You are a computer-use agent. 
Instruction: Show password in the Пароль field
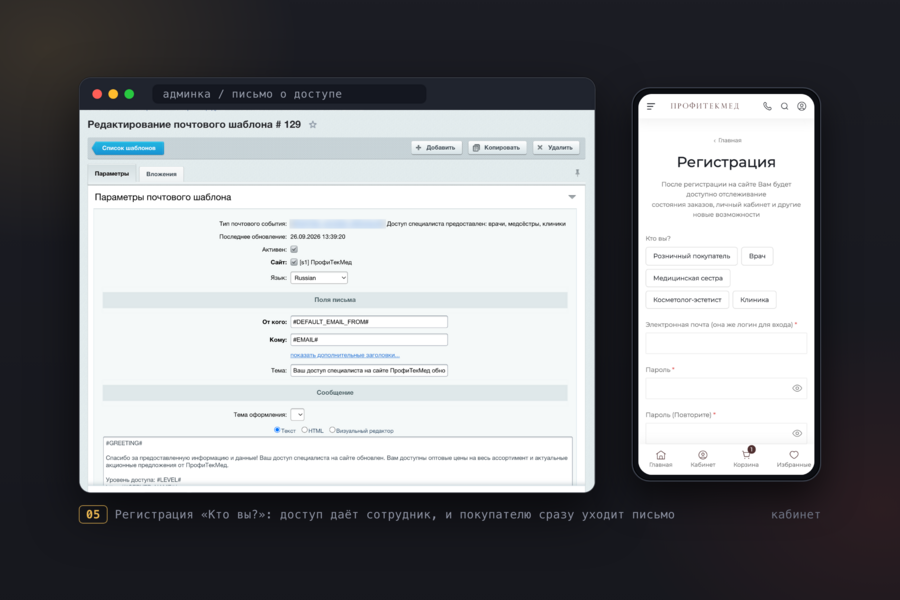797,388
